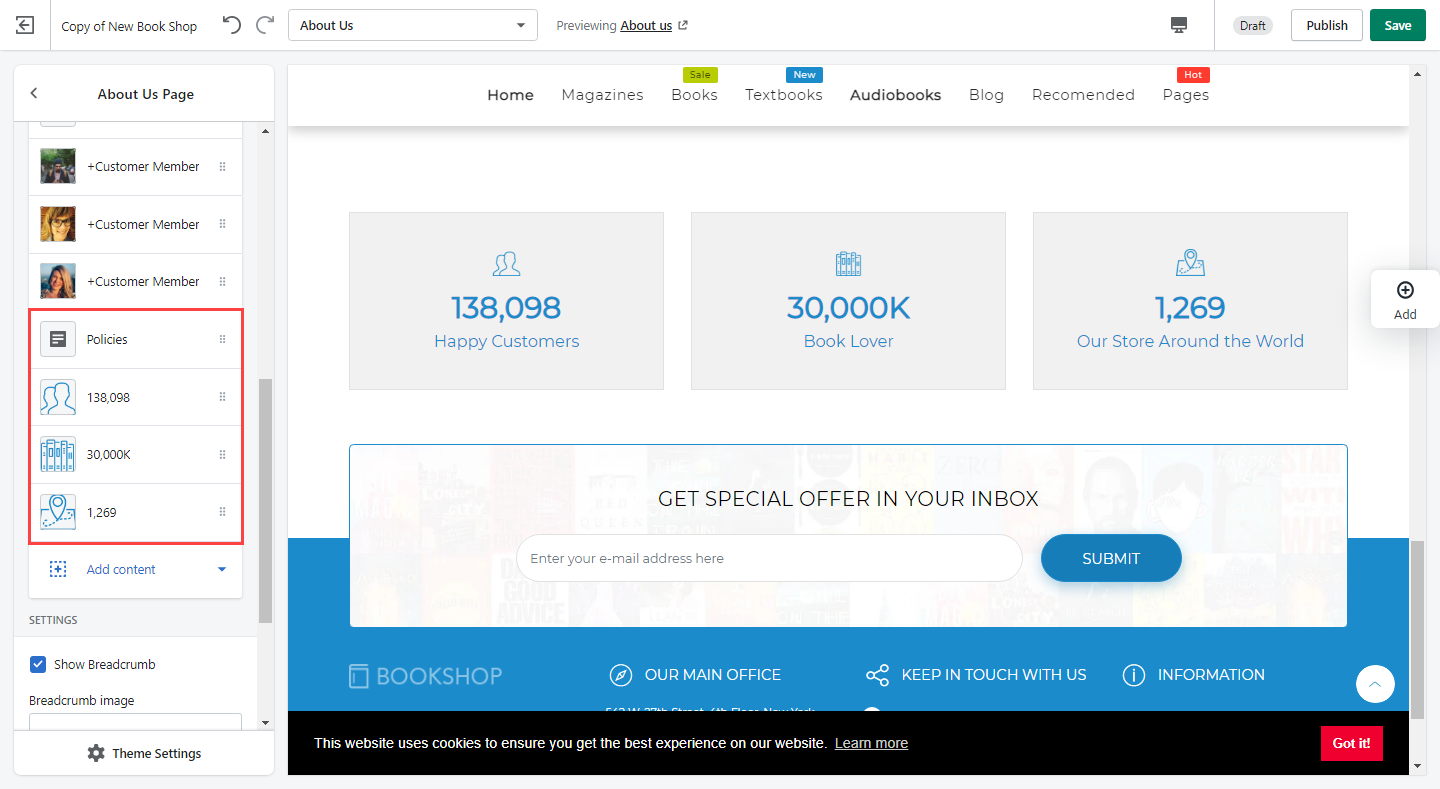Open Textbooks in the store menu
Viewport: 1440px width, 789px height.
784,95
